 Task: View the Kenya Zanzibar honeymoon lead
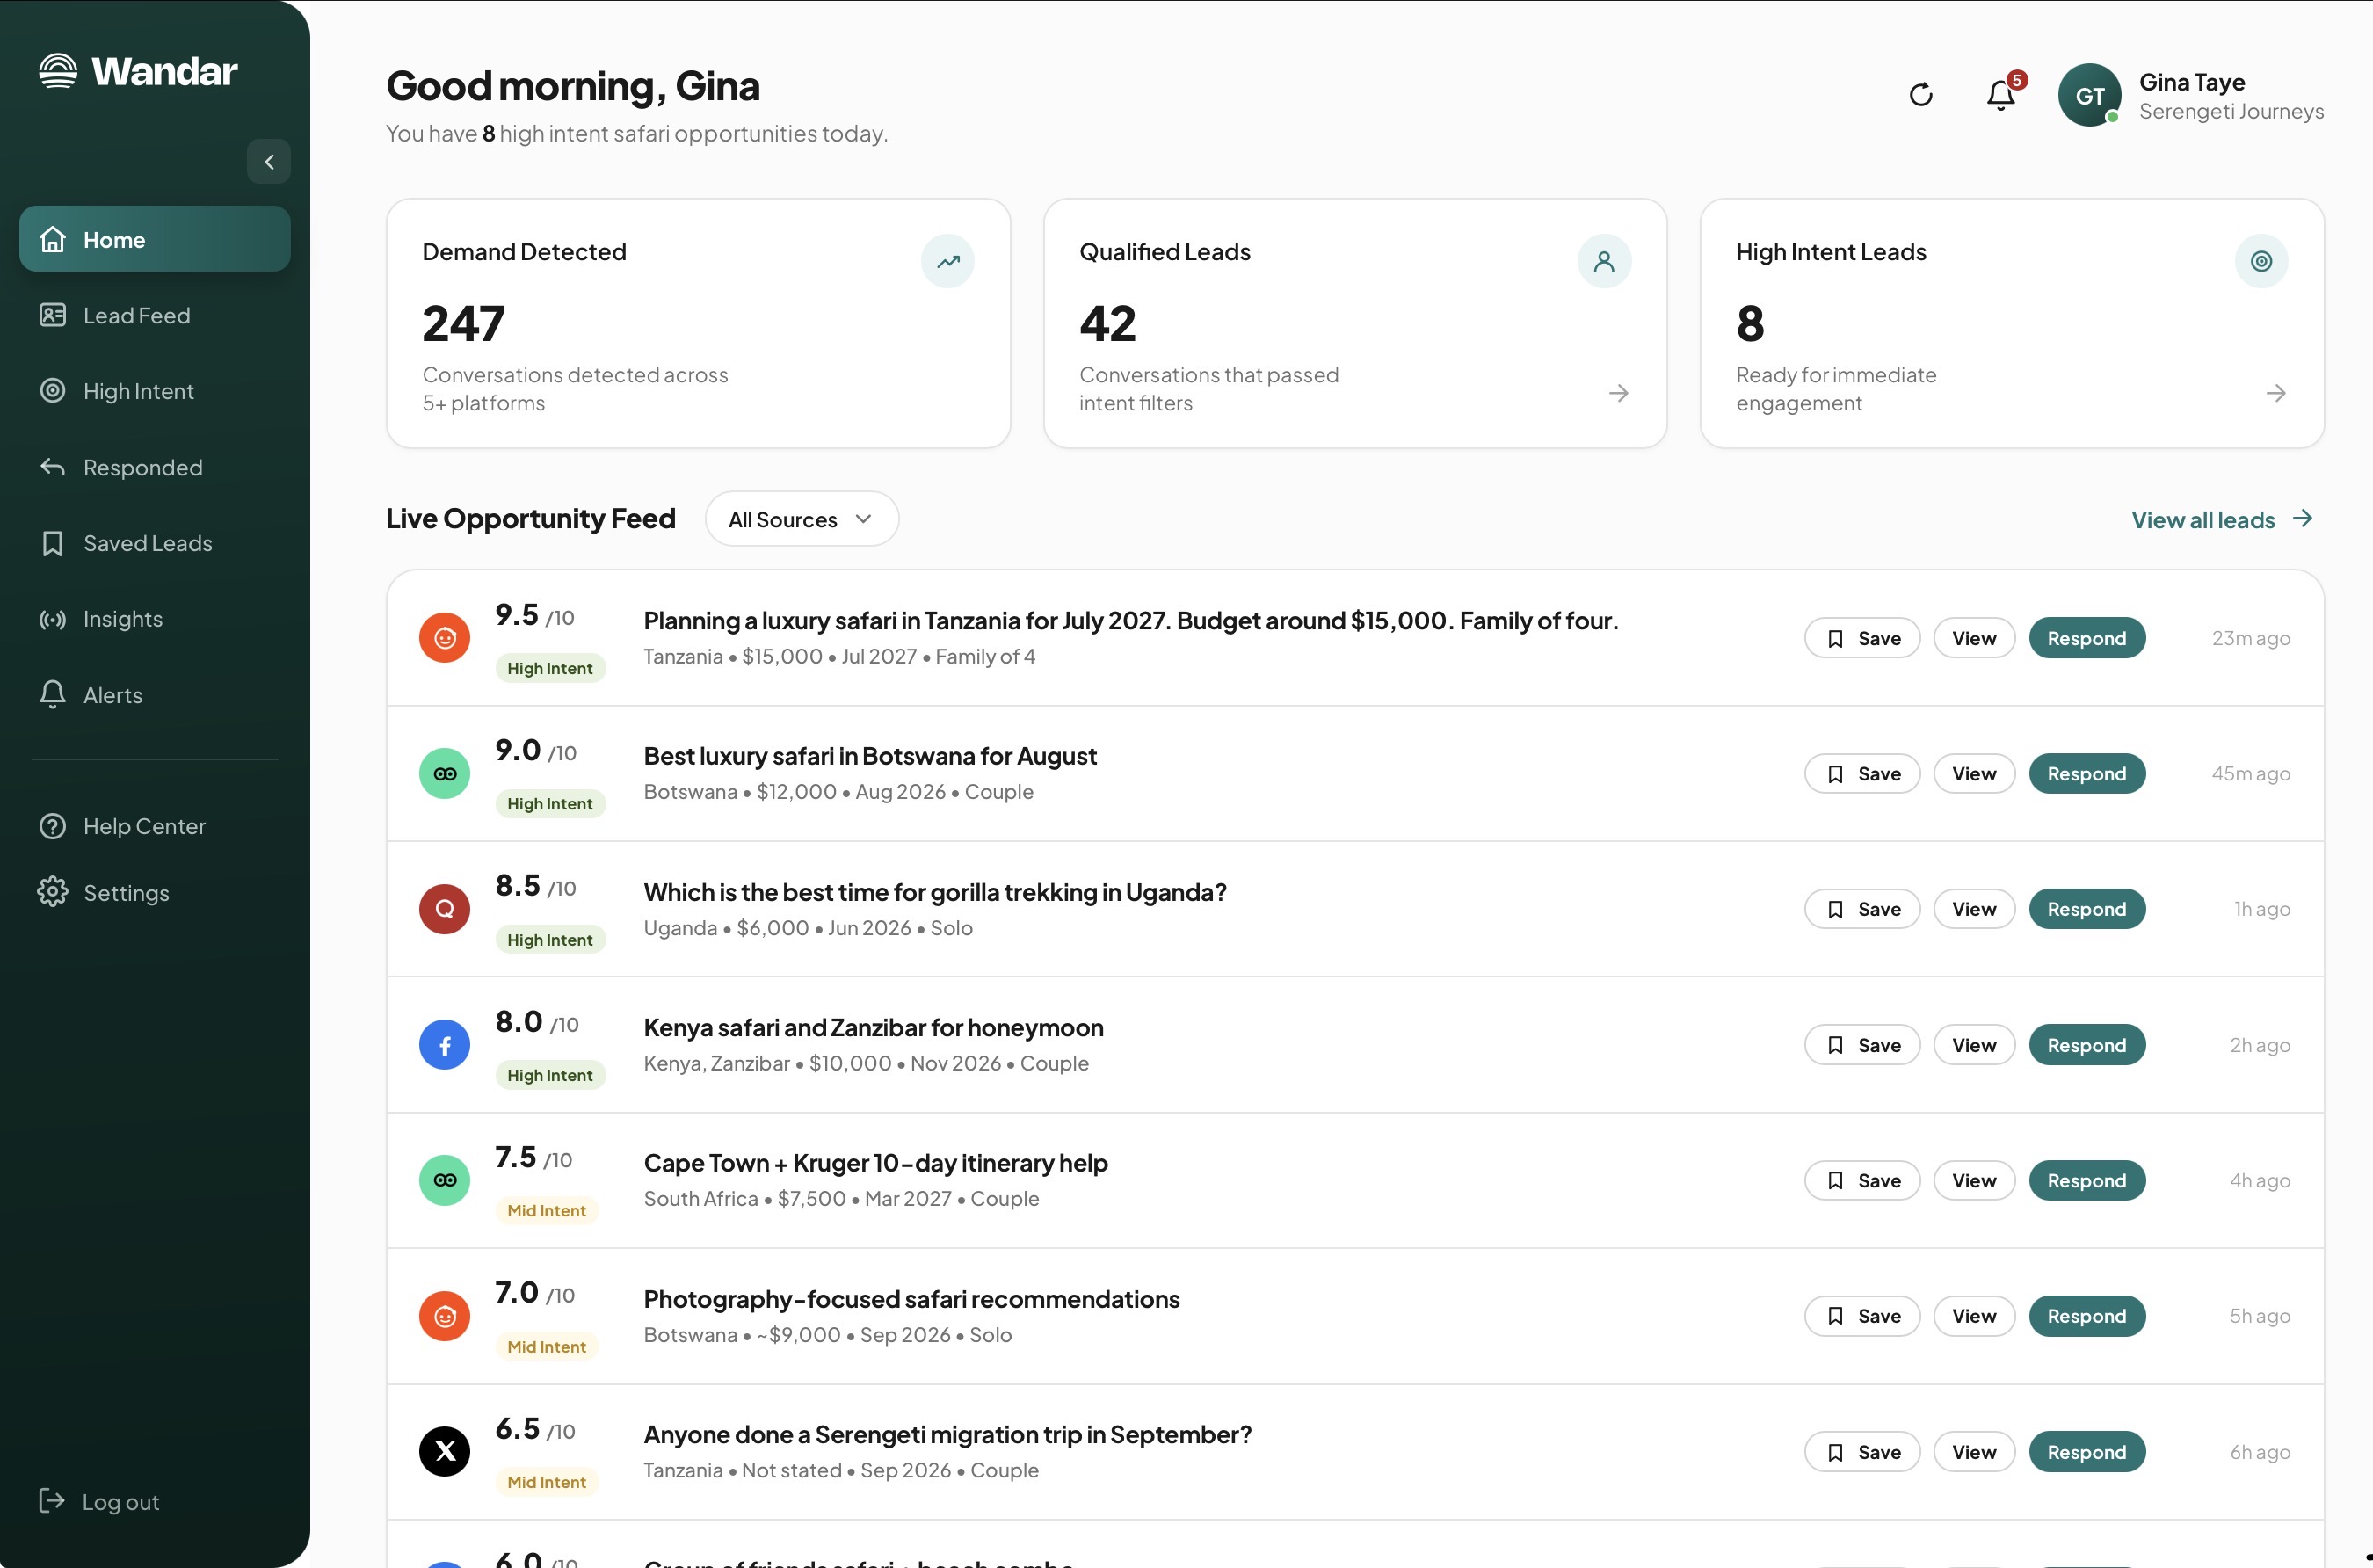pos(1974,1045)
